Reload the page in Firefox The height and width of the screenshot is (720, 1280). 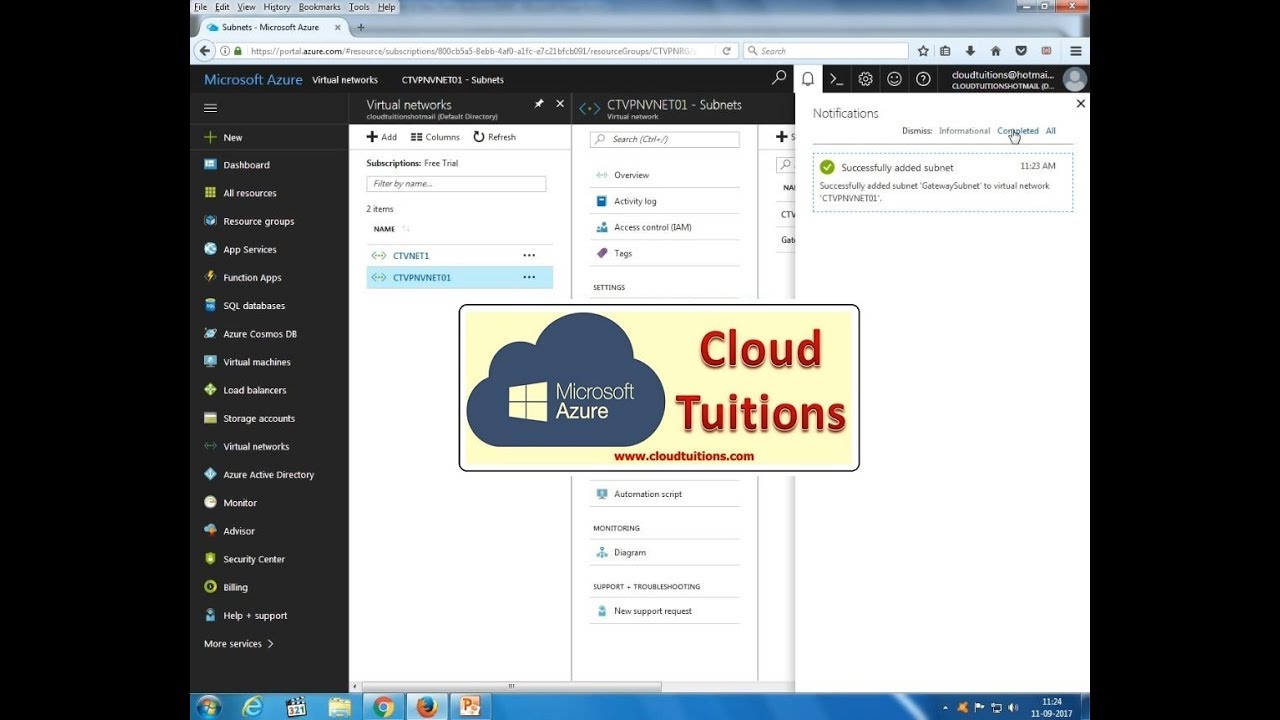coord(727,51)
